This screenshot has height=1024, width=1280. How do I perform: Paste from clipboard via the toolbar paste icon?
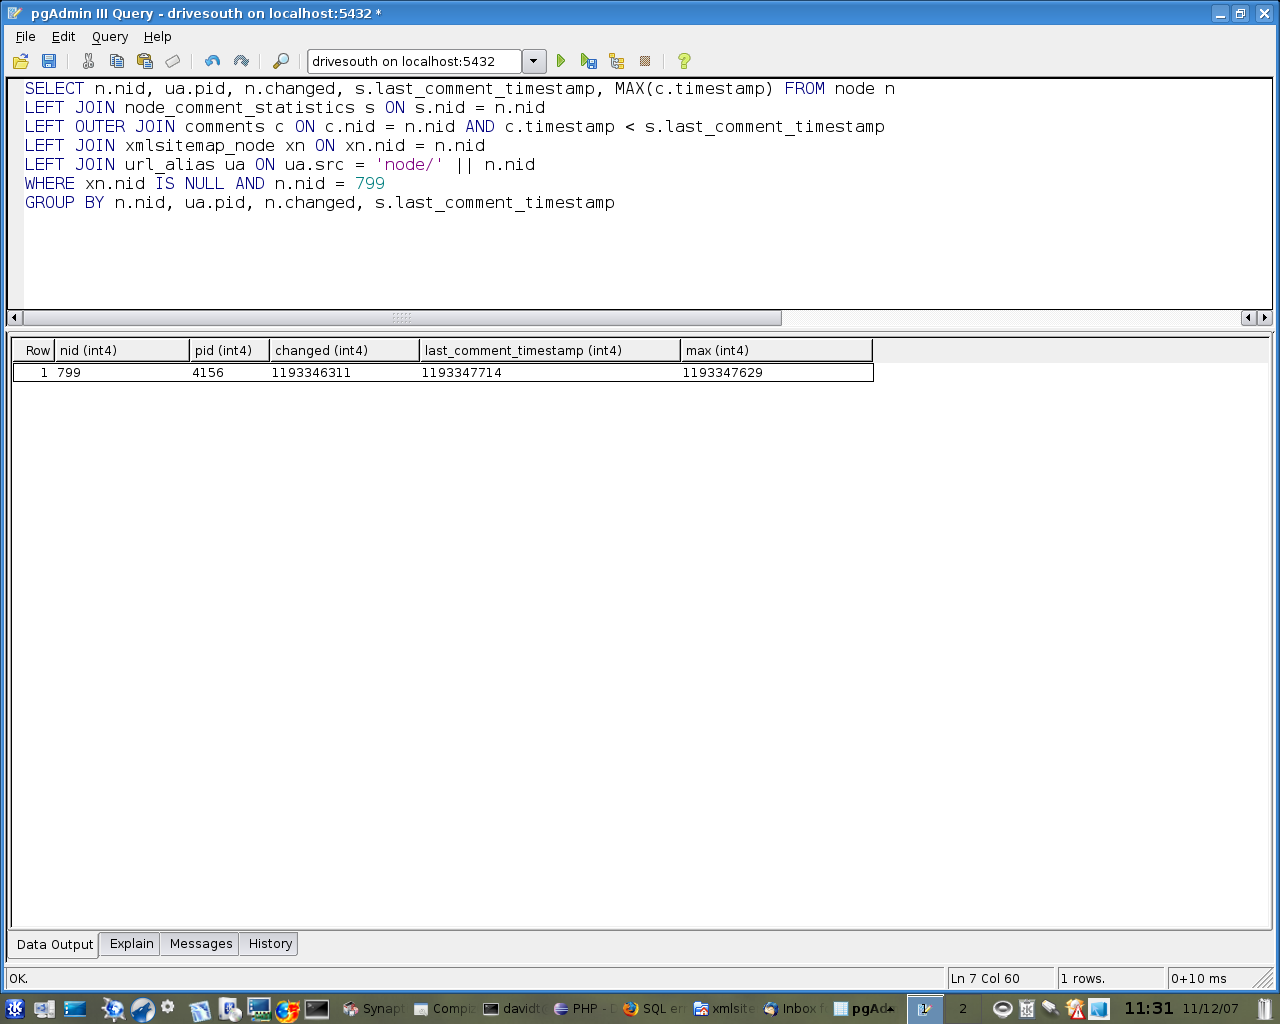click(x=144, y=61)
